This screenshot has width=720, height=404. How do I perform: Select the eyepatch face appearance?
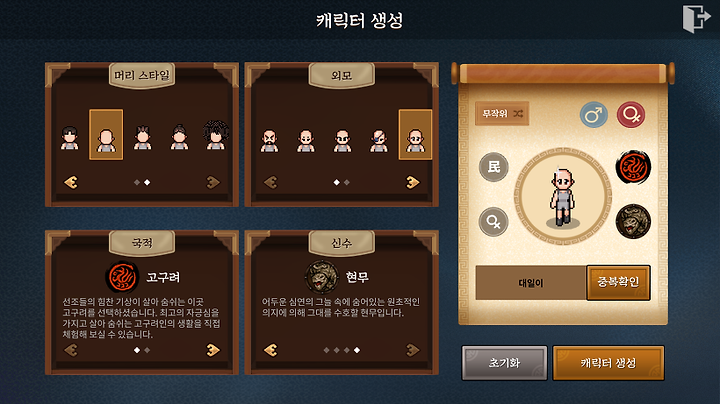point(379,140)
